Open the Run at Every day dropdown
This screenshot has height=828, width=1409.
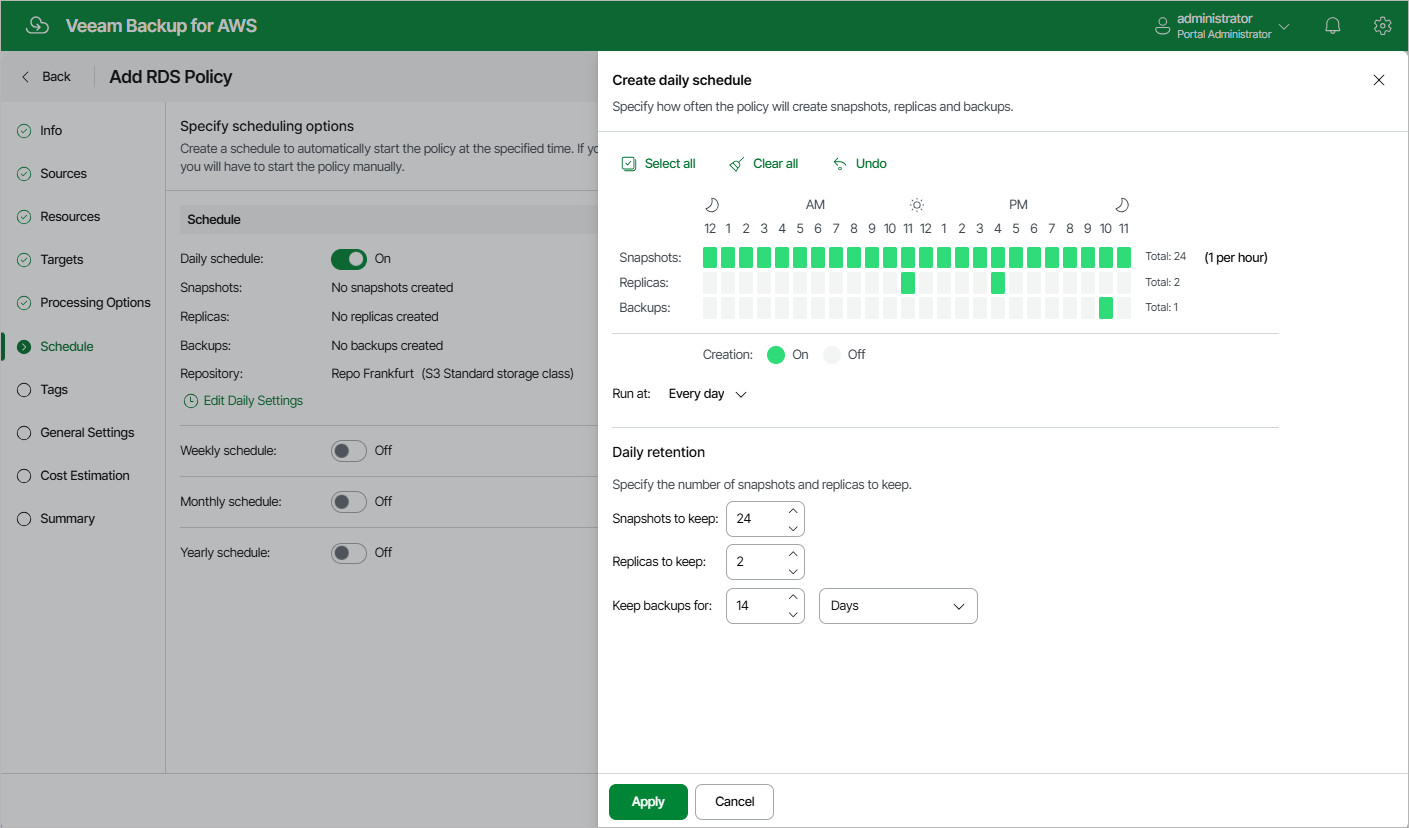708,394
